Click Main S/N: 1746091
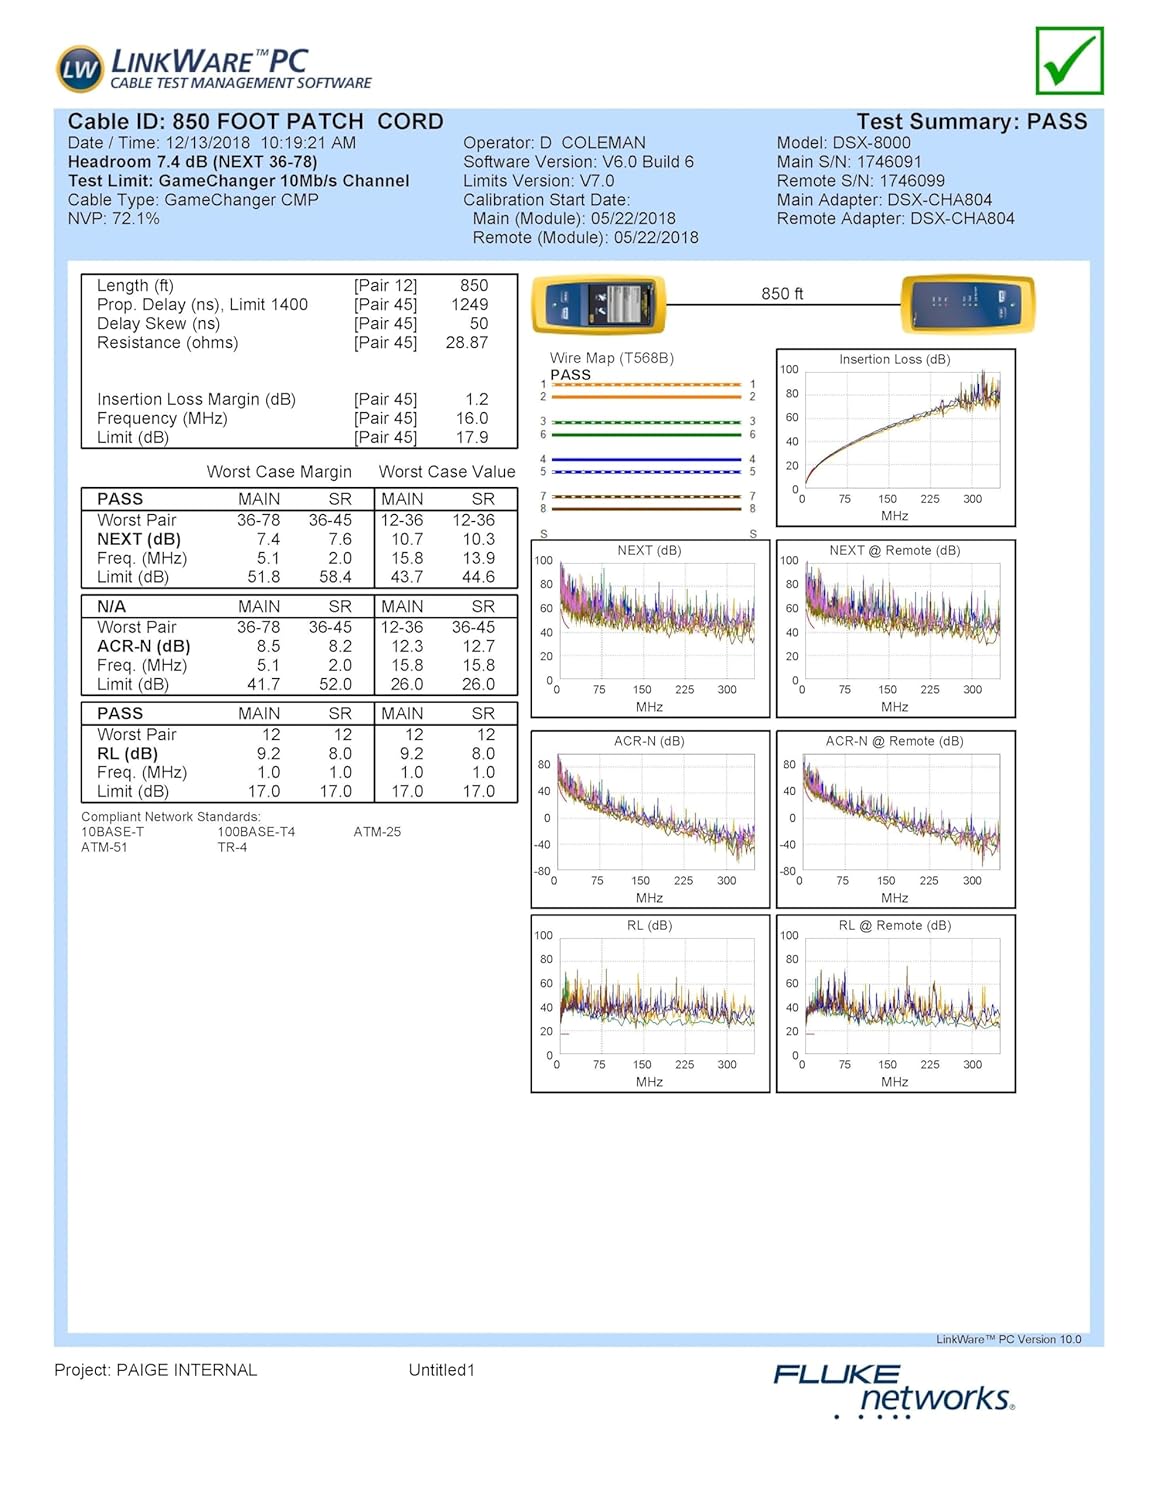This screenshot has width=1159, height=1500. click(x=849, y=162)
